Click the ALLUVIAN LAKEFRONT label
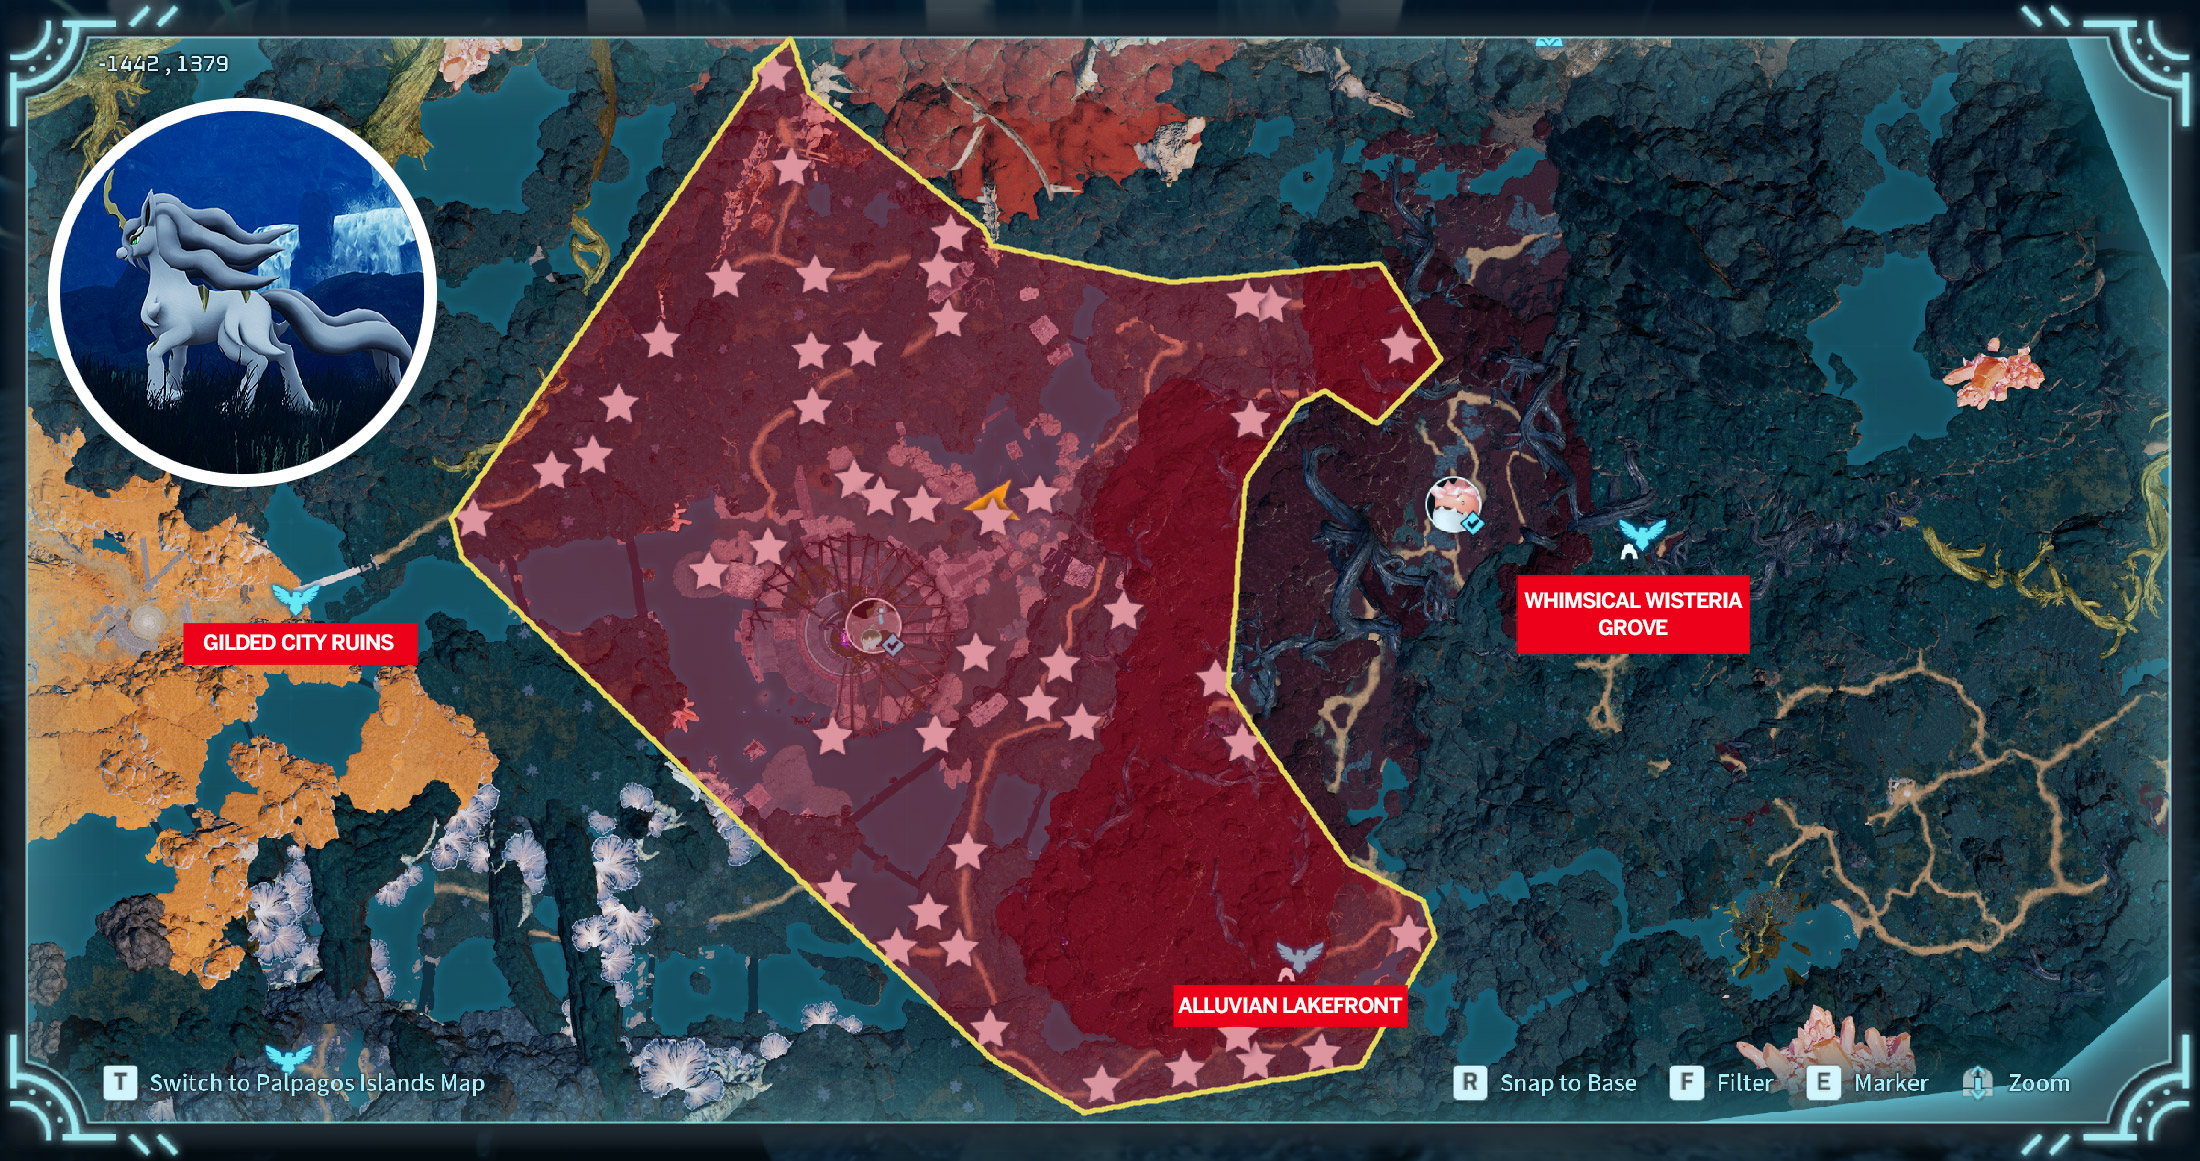 pos(1289,1006)
